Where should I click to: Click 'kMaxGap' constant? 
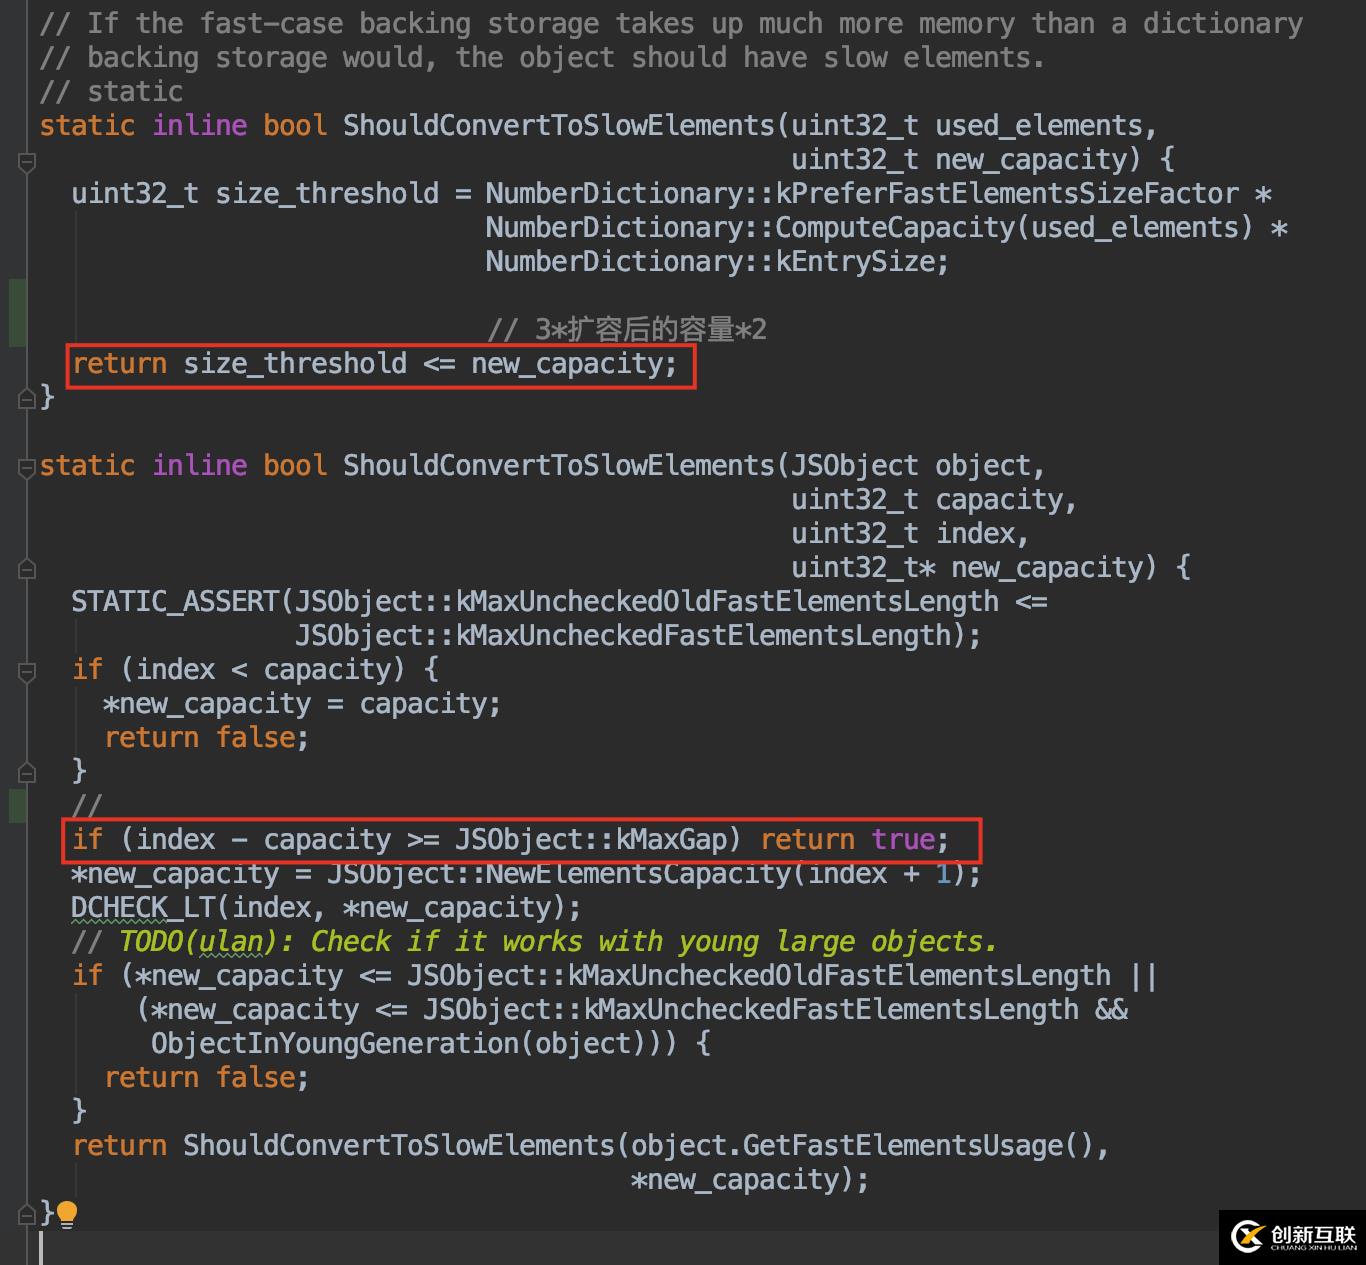pos(671,839)
